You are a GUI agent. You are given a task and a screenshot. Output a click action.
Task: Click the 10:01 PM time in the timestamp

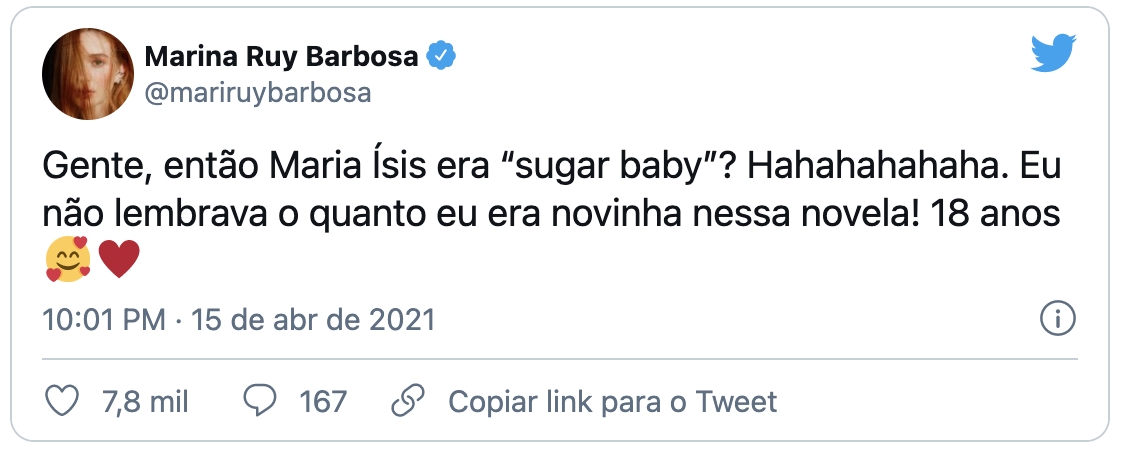(x=104, y=320)
